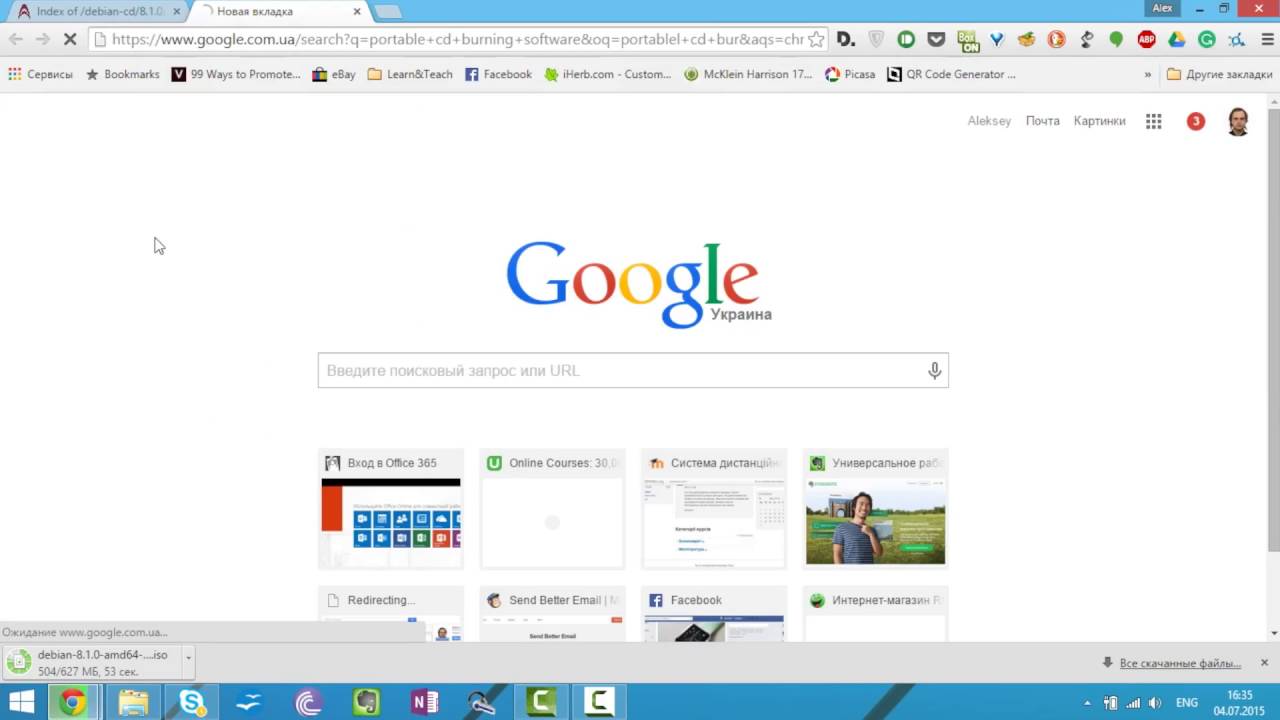Open the iHerb.com bookmark
The width and height of the screenshot is (1280, 720).
[608, 74]
